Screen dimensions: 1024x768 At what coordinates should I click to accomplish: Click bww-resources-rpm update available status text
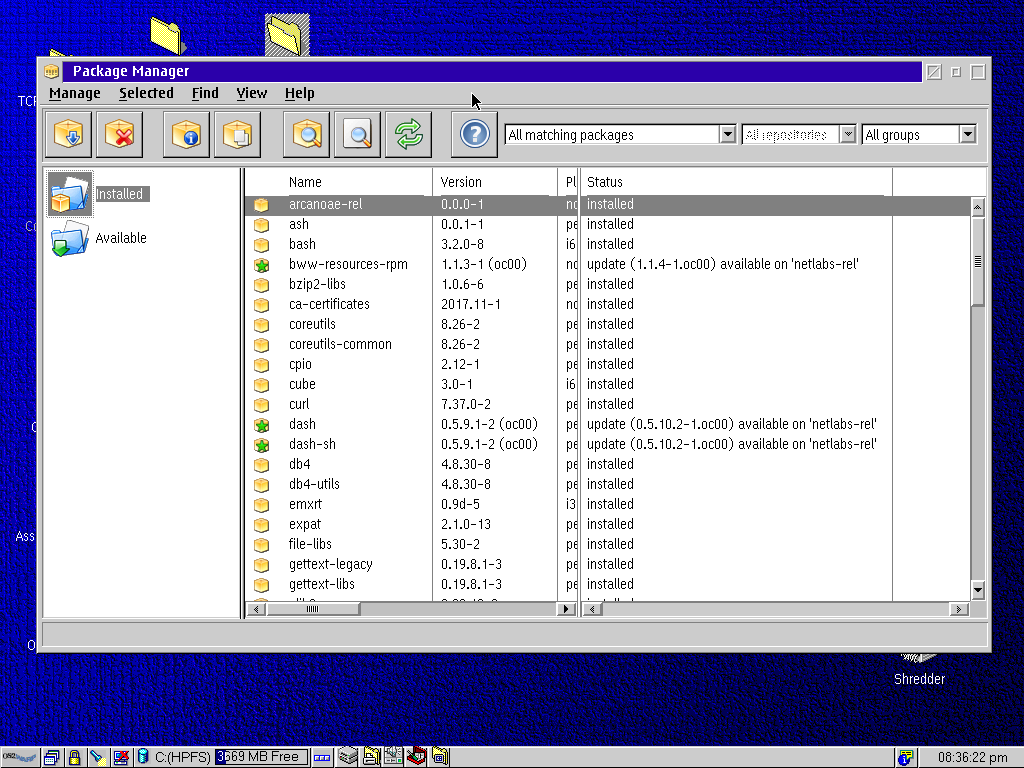point(722,264)
